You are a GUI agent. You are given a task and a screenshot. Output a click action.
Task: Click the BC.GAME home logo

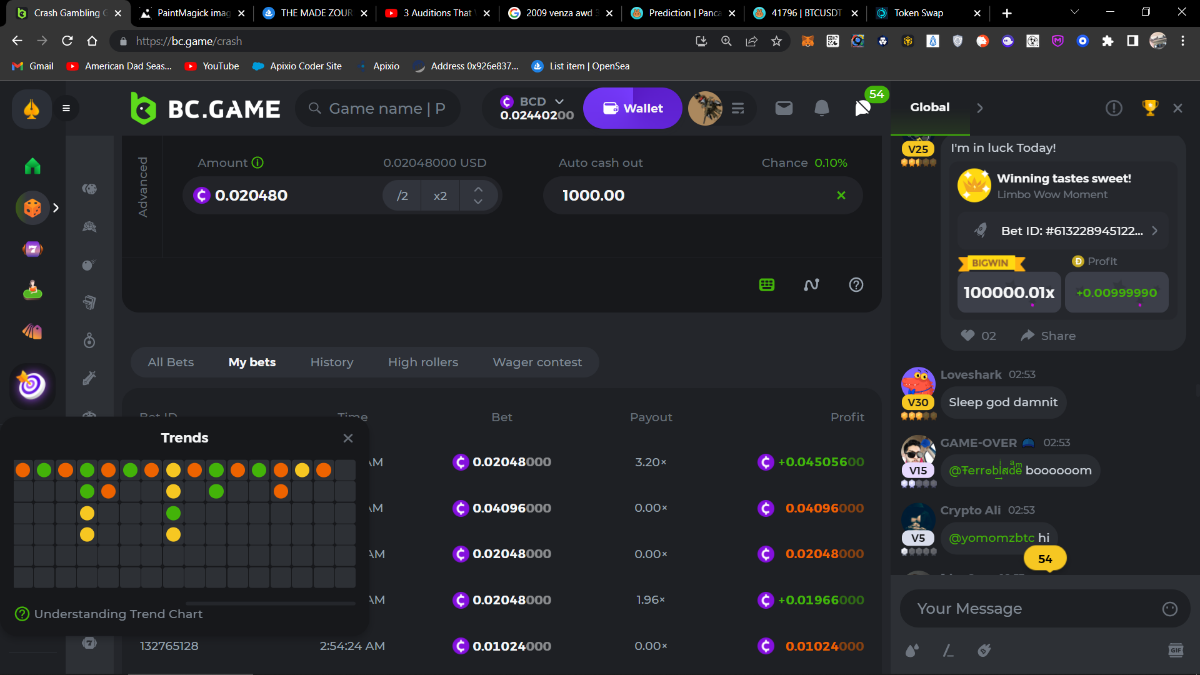click(x=205, y=108)
